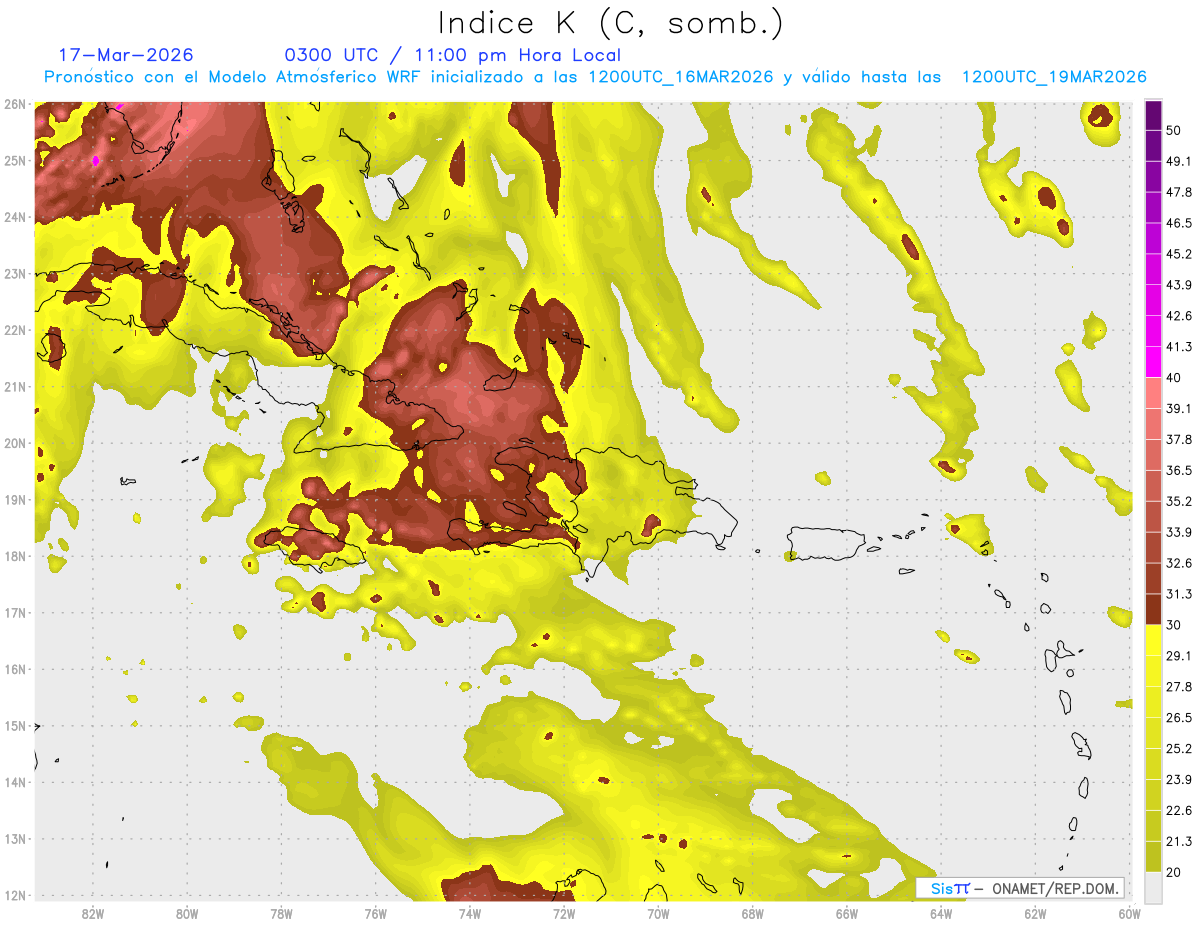Click the "22N" latitude label
This screenshot has height=927, width=1200.
[x=15, y=330]
